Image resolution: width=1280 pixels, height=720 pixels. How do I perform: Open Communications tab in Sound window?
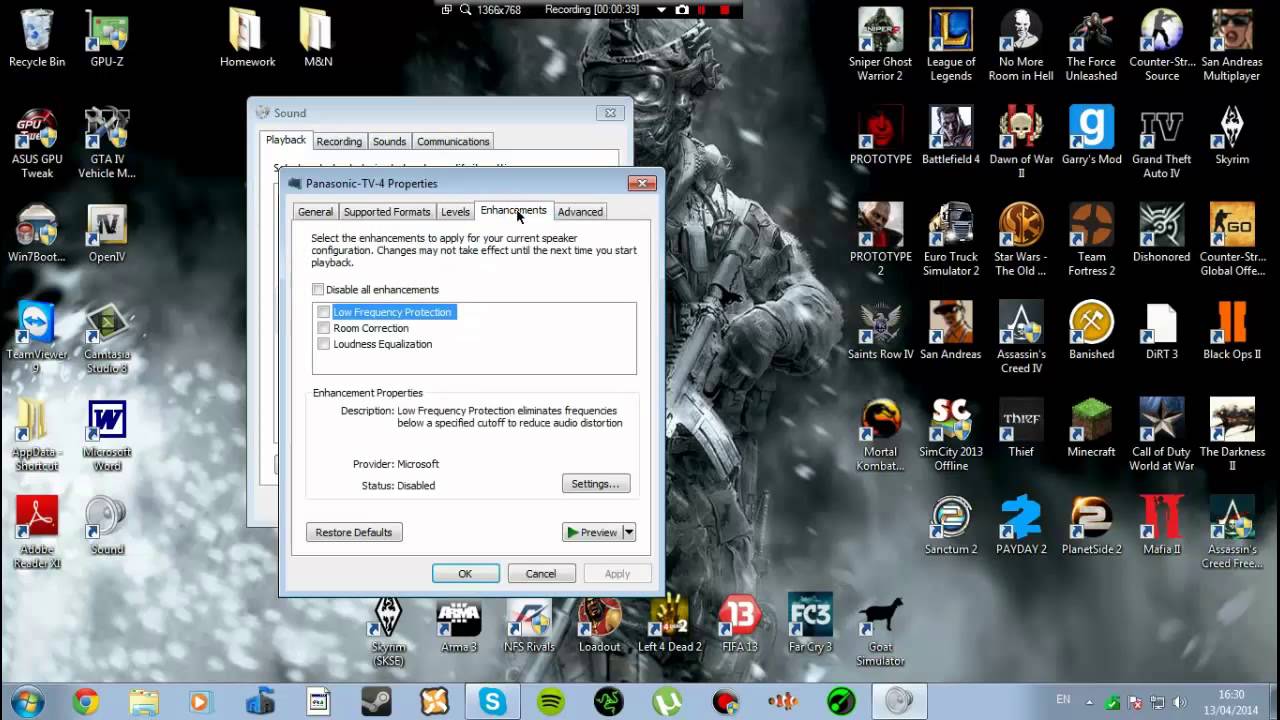coord(453,142)
